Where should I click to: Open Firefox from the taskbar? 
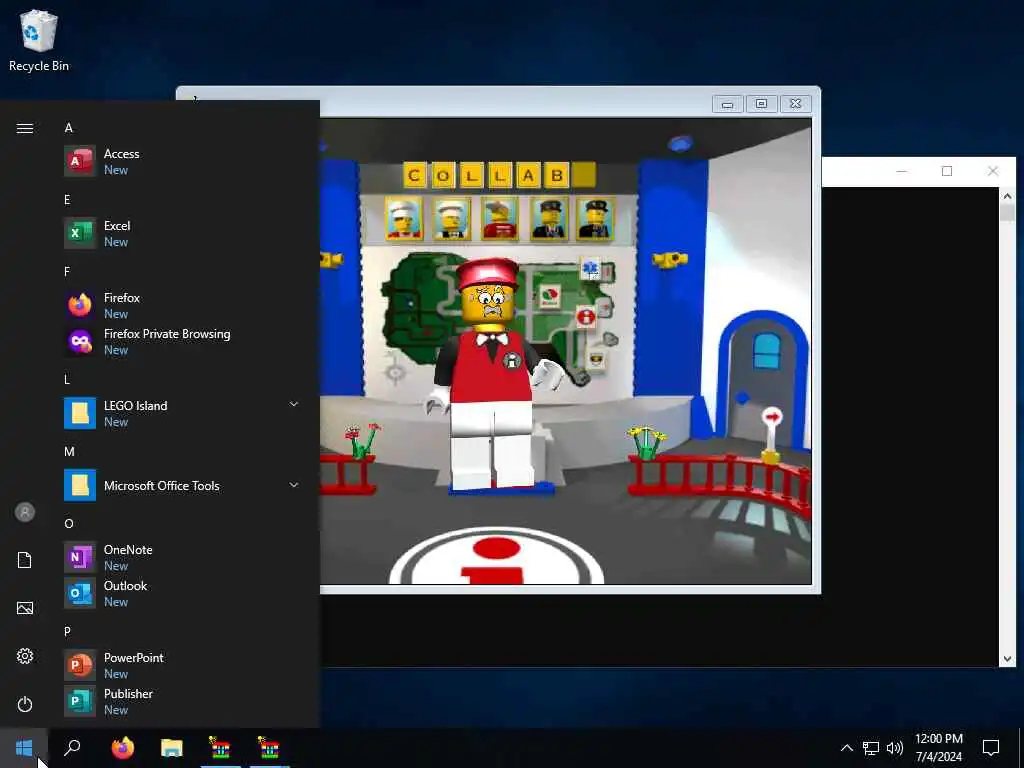(123, 748)
